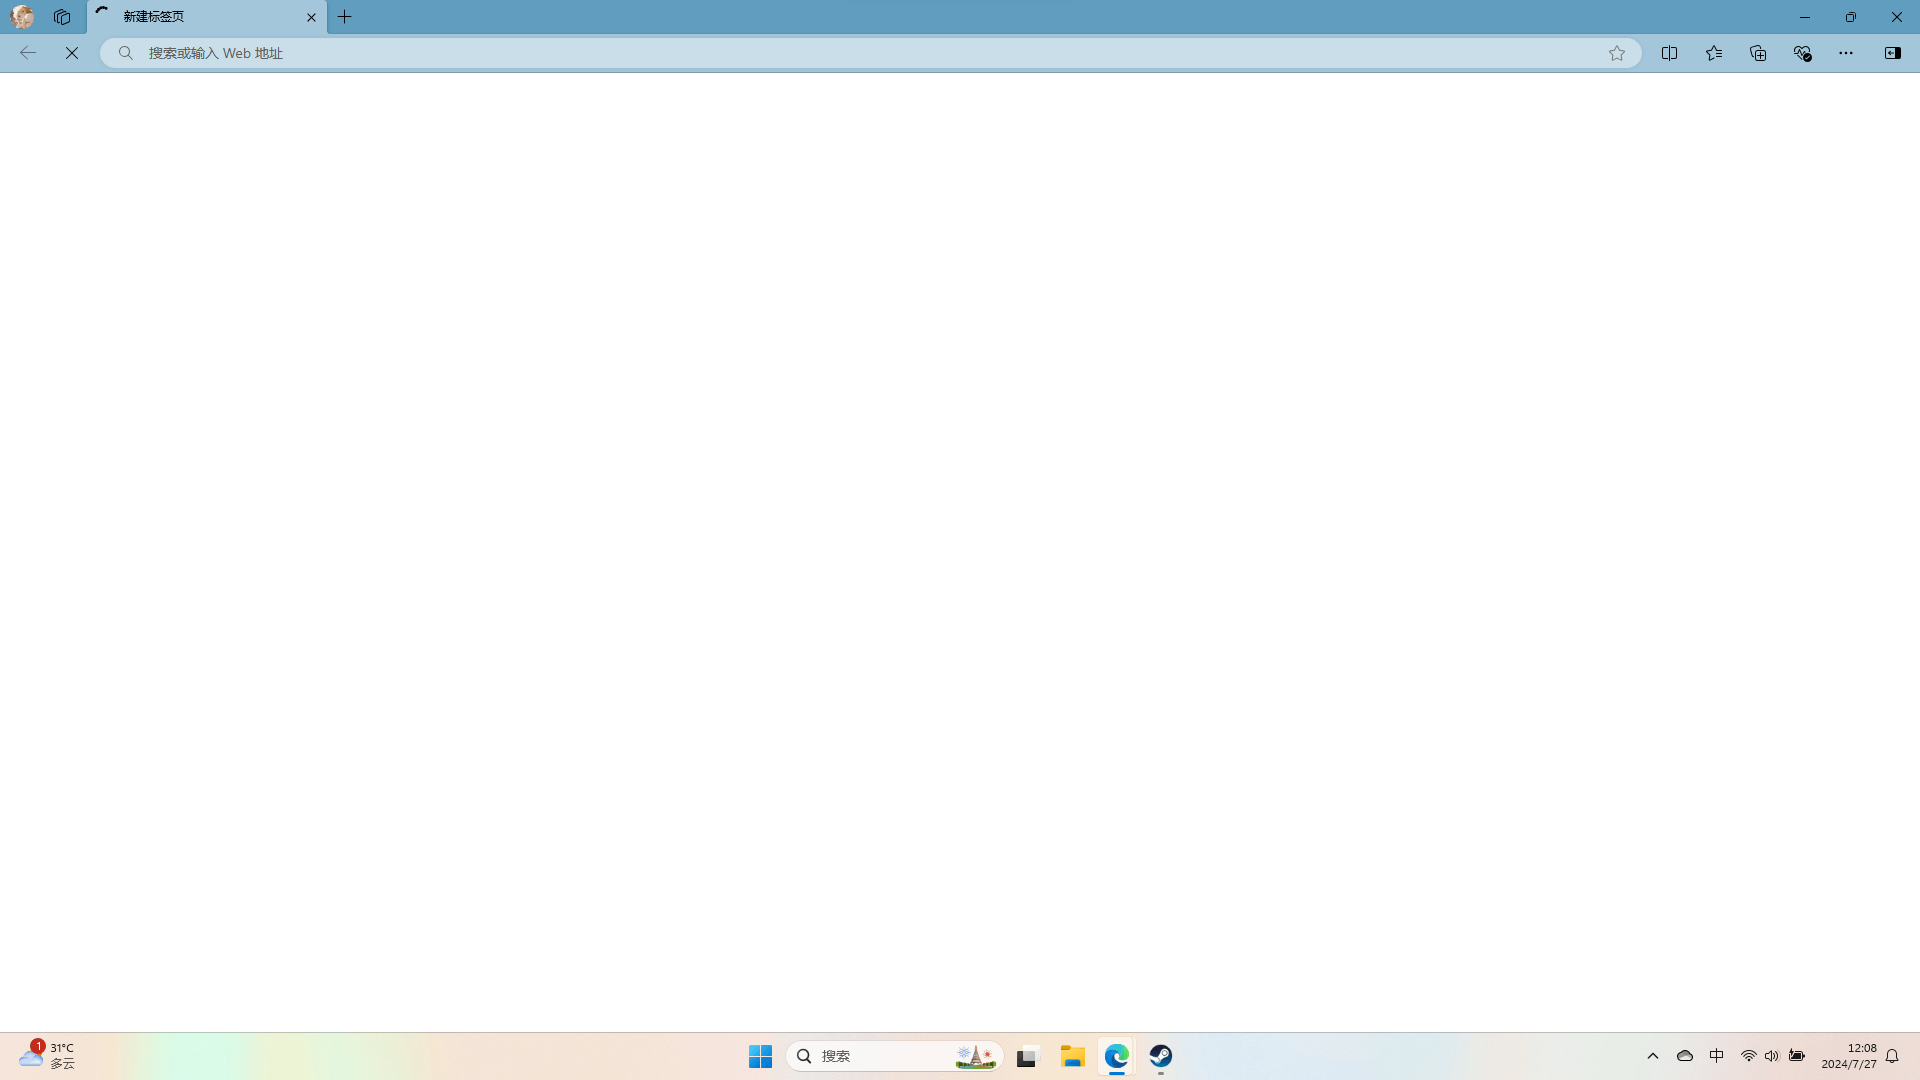Expand Settings and more menu
This screenshot has height=1080, width=1920.
pos(1846,53)
